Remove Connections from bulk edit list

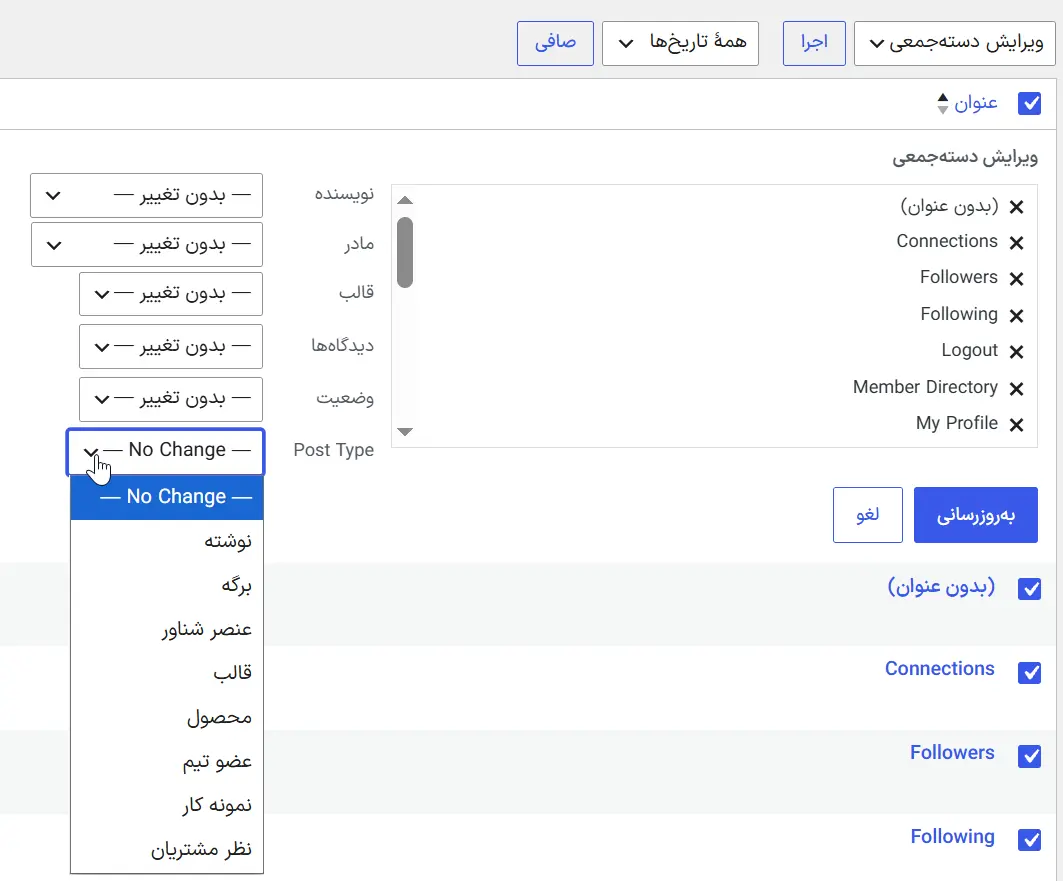pos(1016,243)
